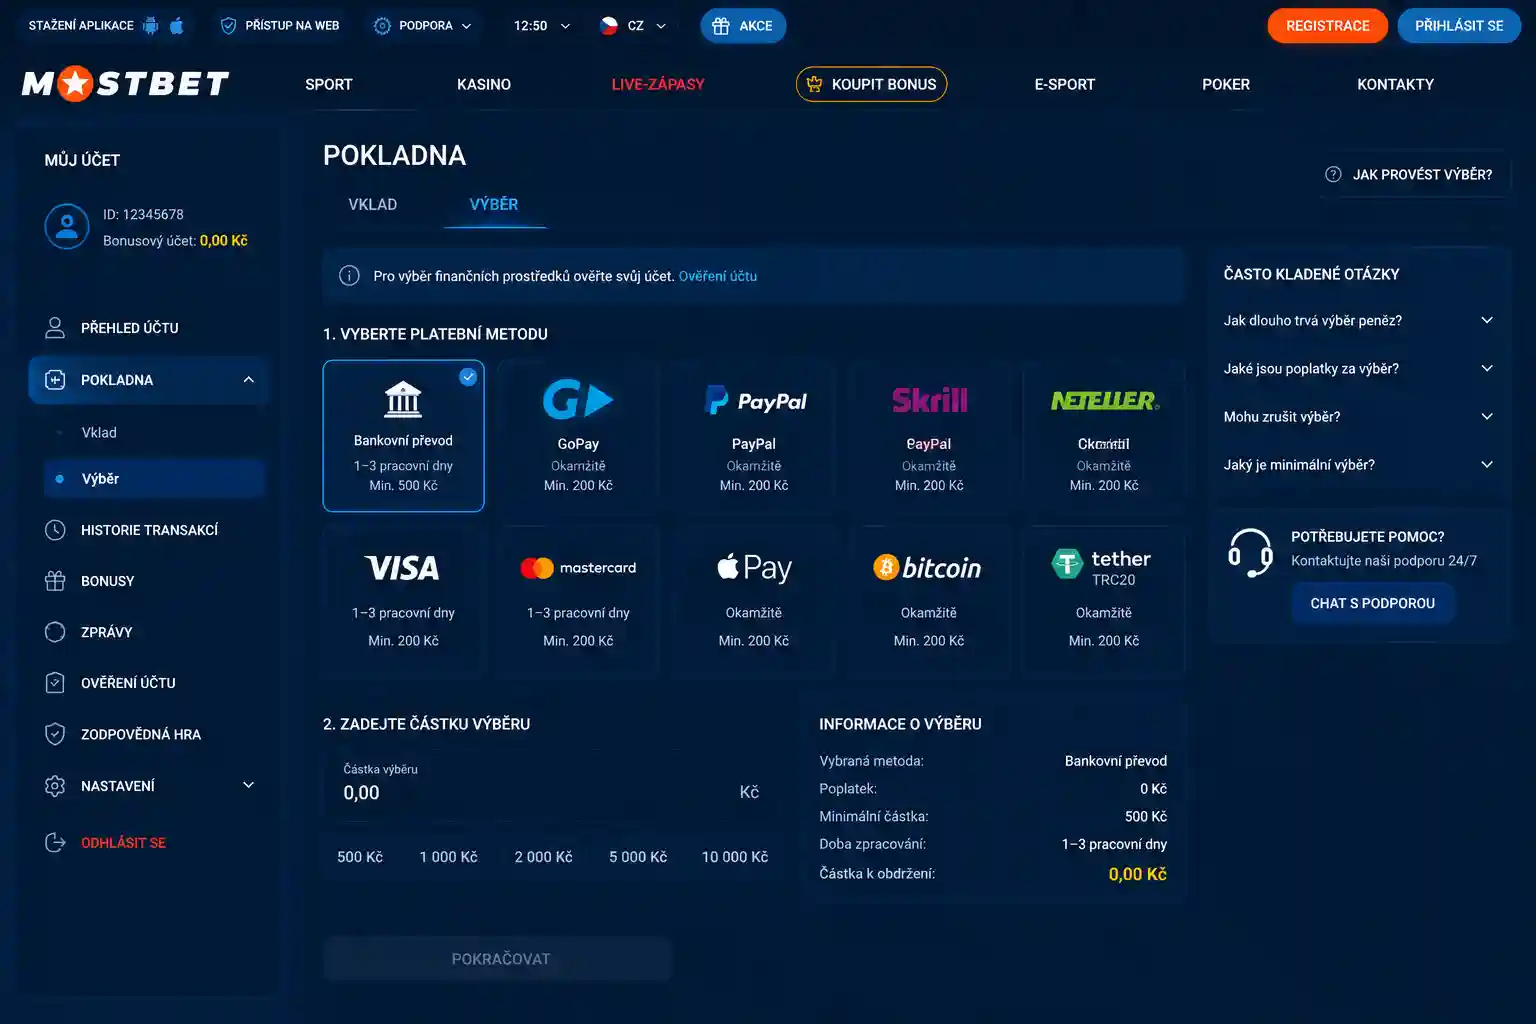Click the question mark icon near Jak provést výběr

(1333, 174)
